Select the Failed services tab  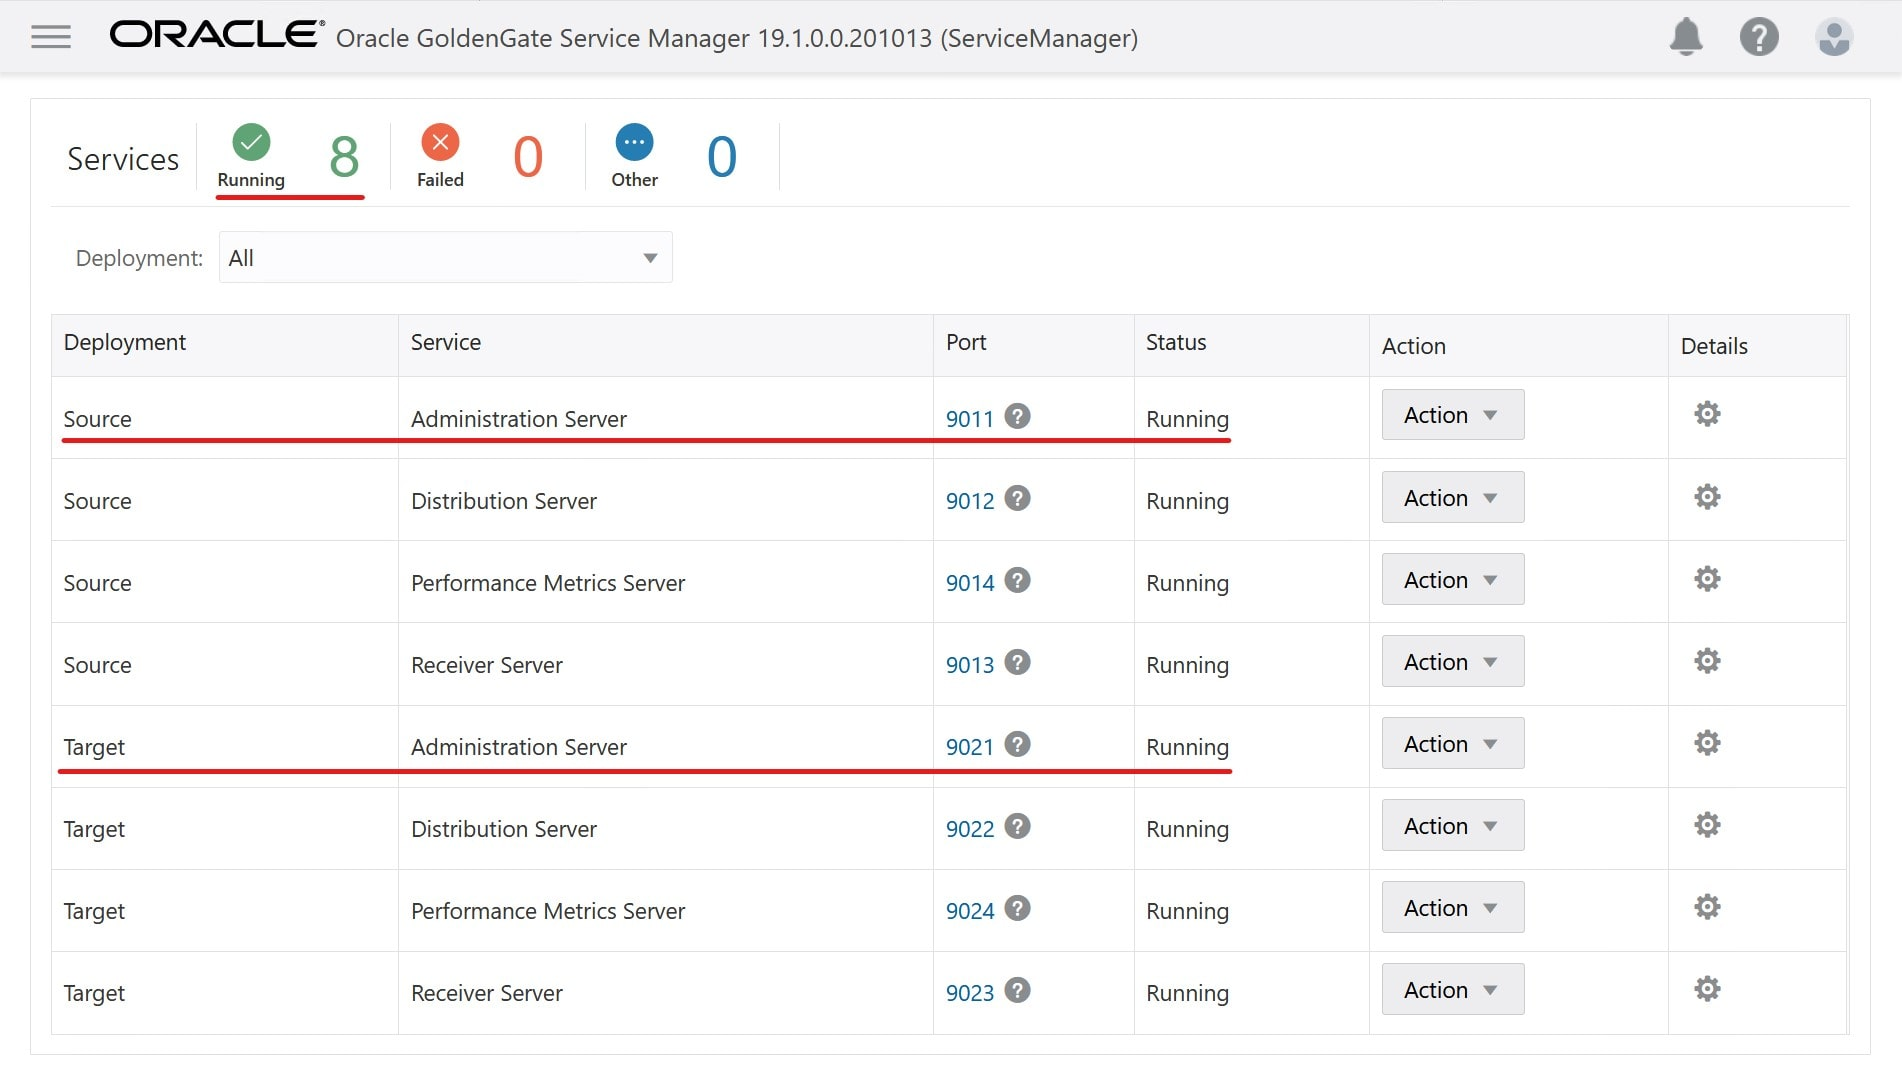pos(440,156)
